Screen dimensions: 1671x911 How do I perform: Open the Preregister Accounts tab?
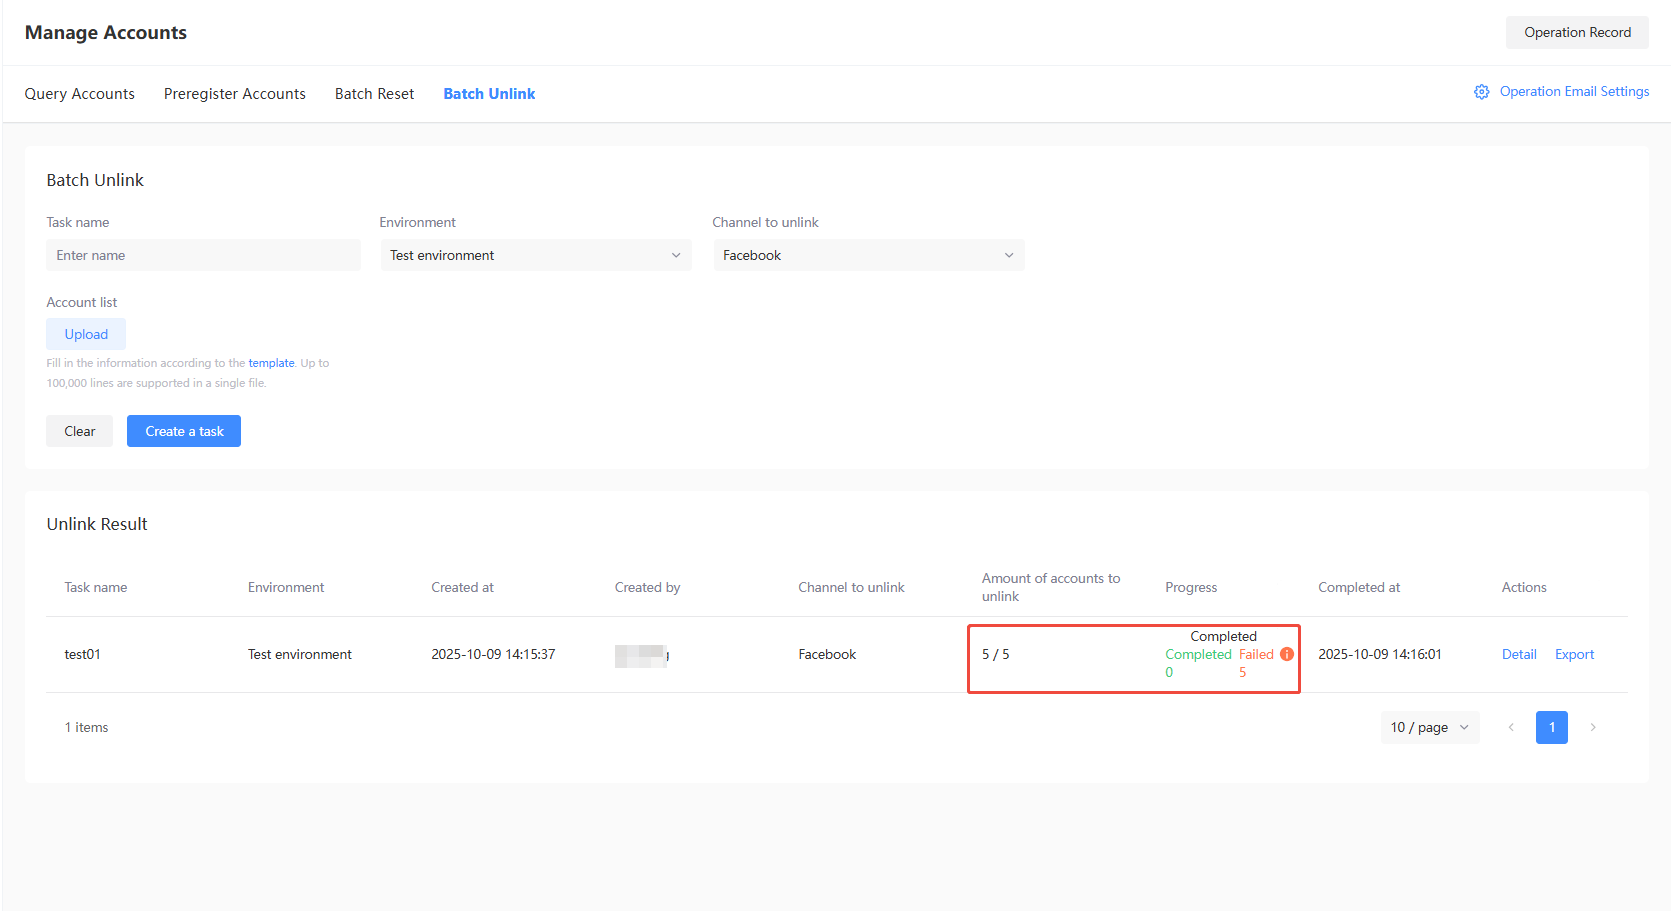[235, 94]
